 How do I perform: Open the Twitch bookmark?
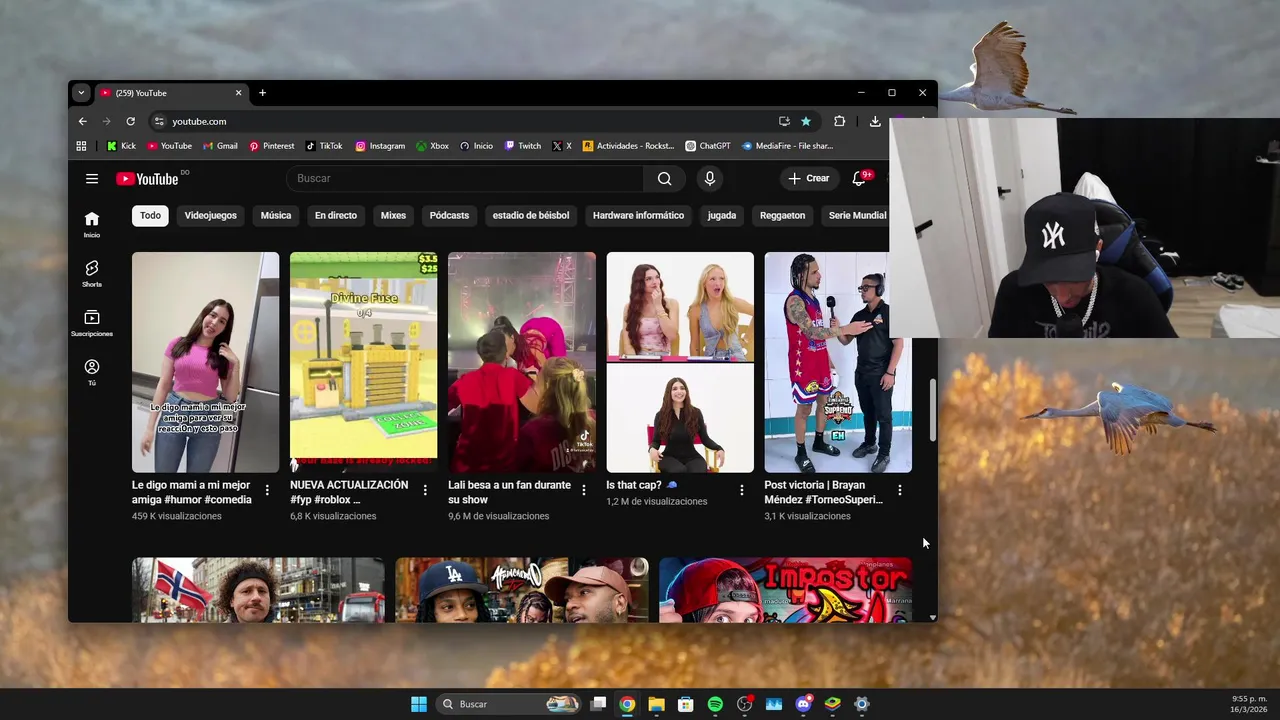(523, 146)
